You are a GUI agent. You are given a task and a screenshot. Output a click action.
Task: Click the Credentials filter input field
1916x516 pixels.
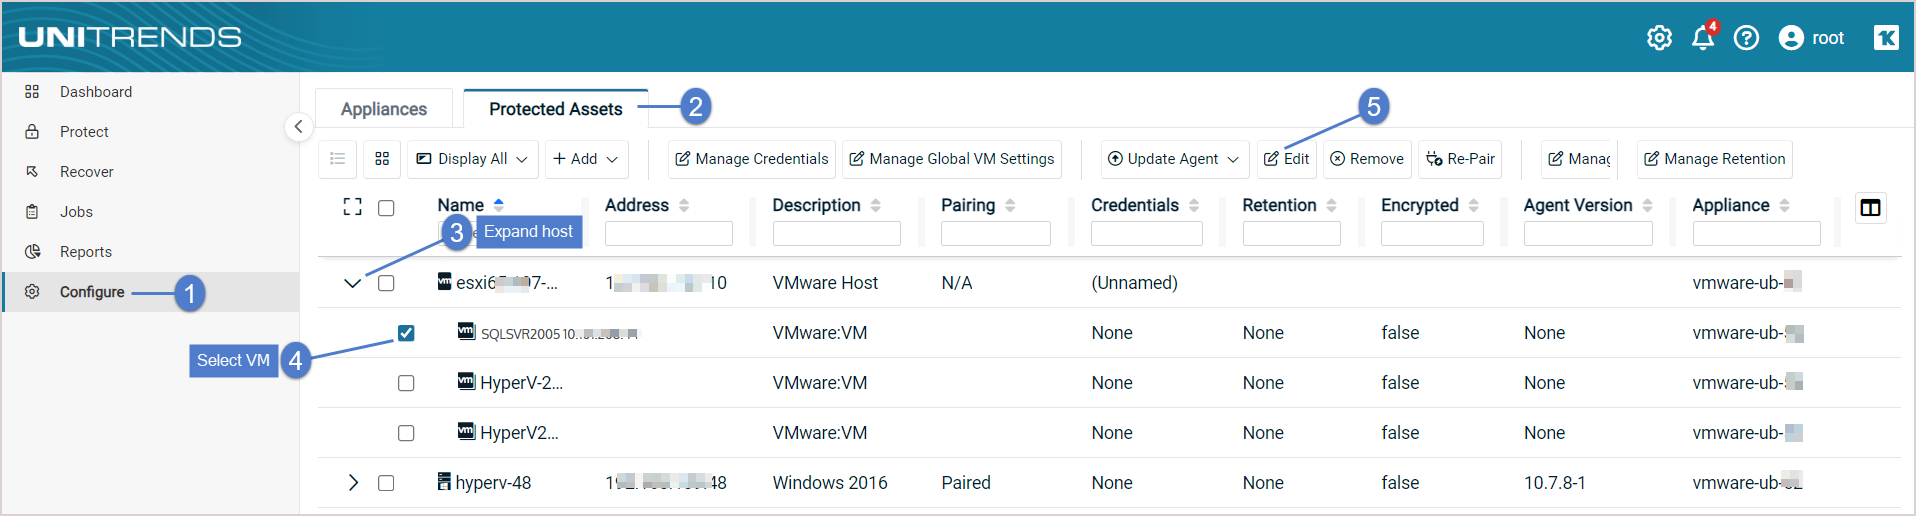pyautogui.click(x=1147, y=234)
